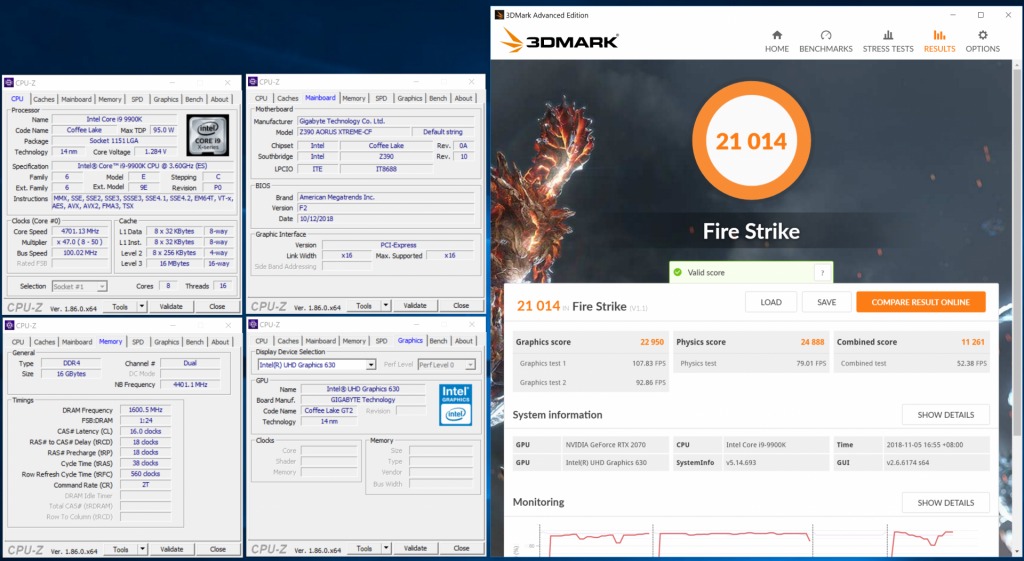This screenshot has height=561, width=1024.
Task: Click the Intel Core i9 logo in CPU-Z
Action: [x=208, y=135]
